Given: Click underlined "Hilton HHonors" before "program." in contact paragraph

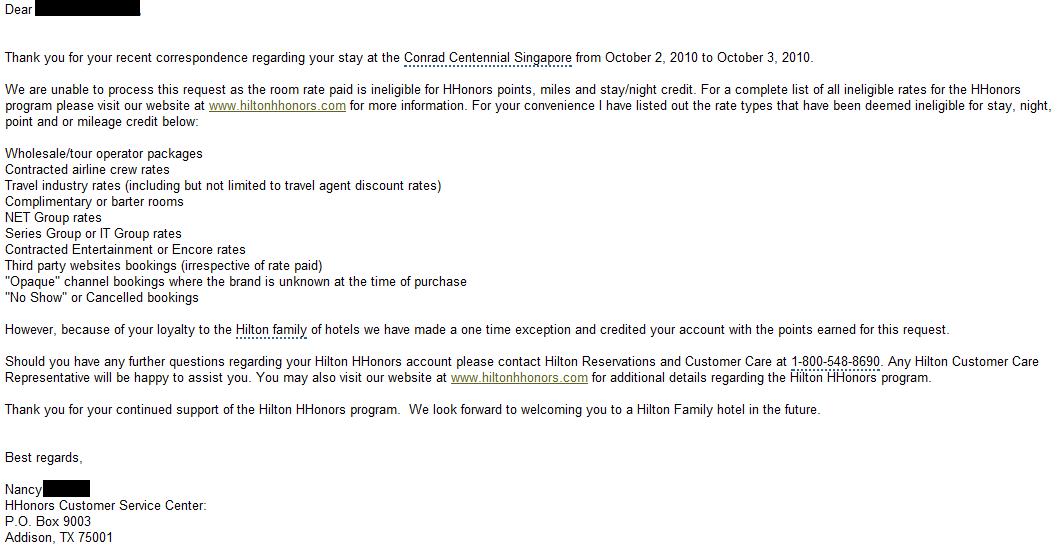Looking at the screenshot, I should 835,378.
